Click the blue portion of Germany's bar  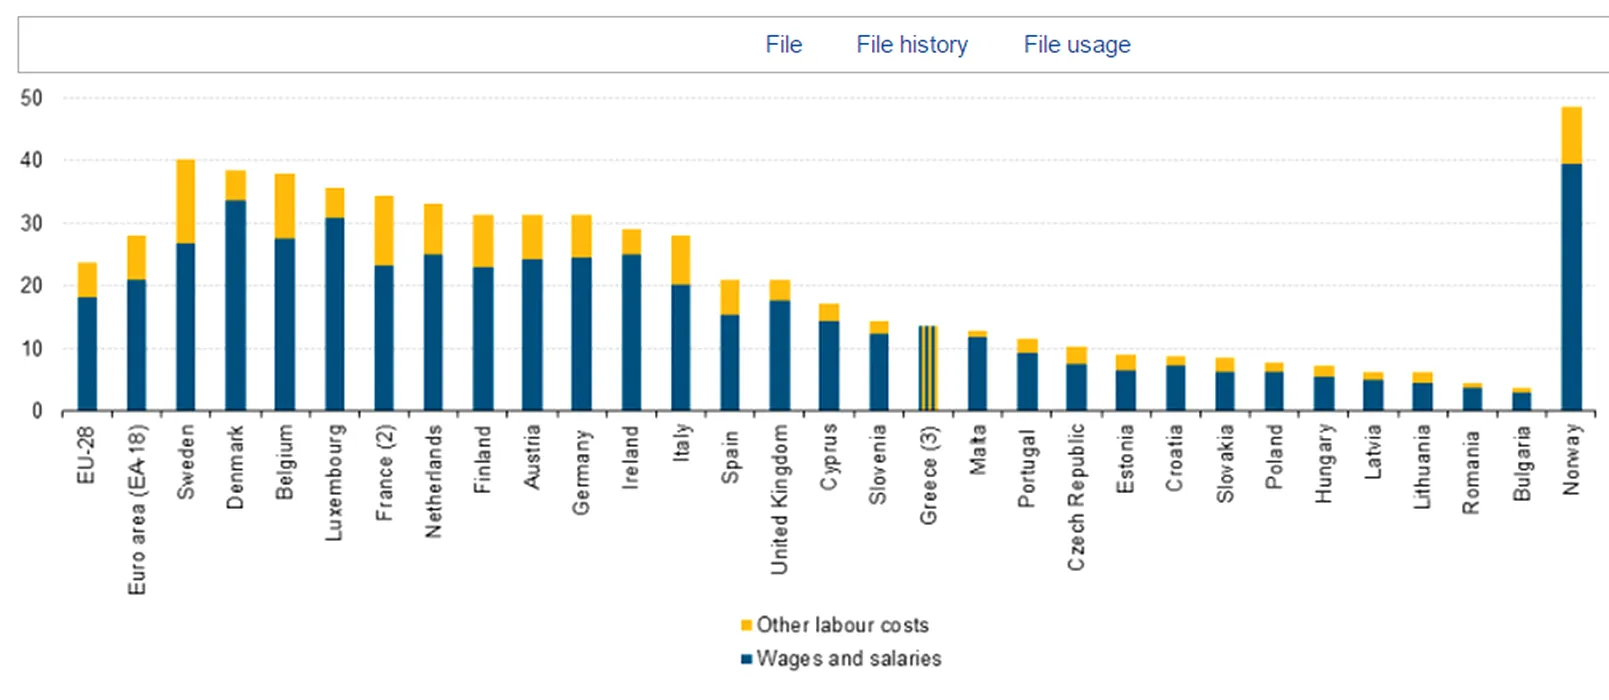[x=581, y=335]
